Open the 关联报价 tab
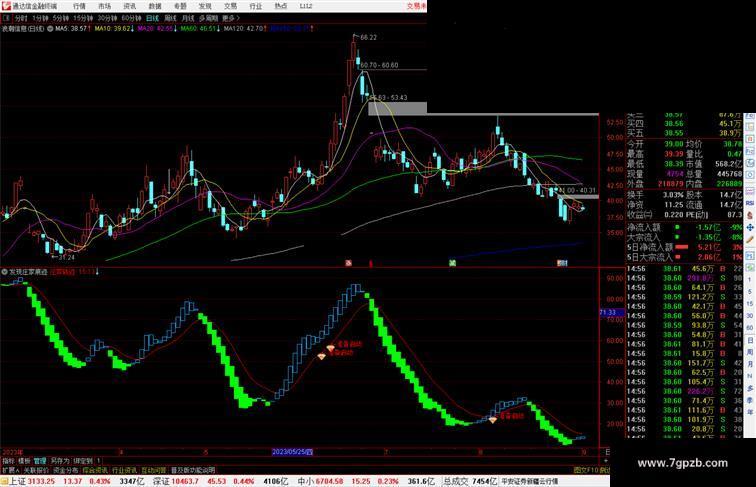The width and height of the screenshot is (756, 487). coord(36,470)
